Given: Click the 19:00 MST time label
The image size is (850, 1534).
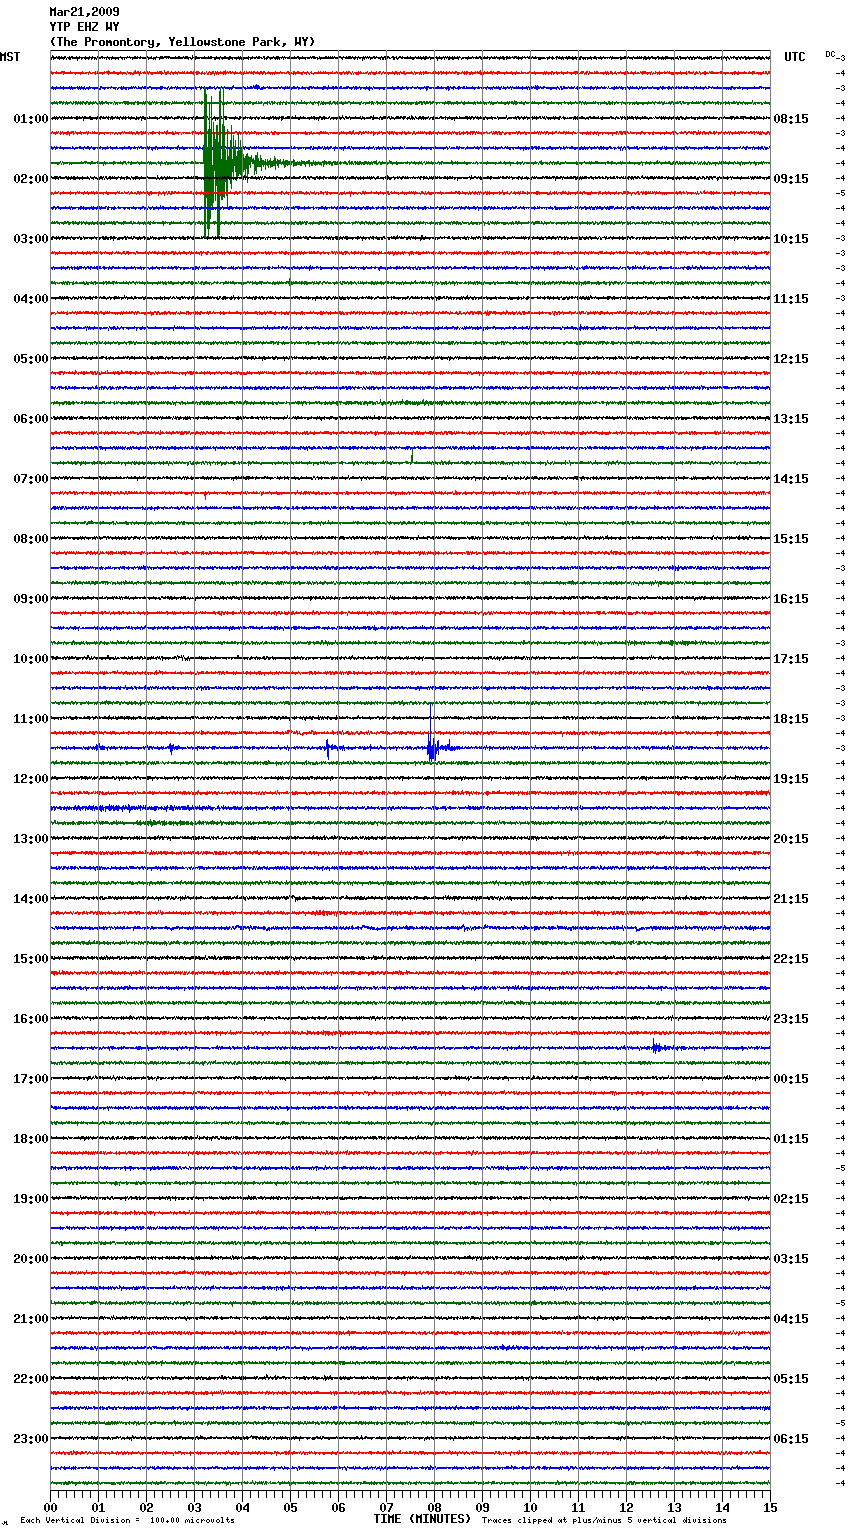Looking at the screenshot, I should (31, 1199).
